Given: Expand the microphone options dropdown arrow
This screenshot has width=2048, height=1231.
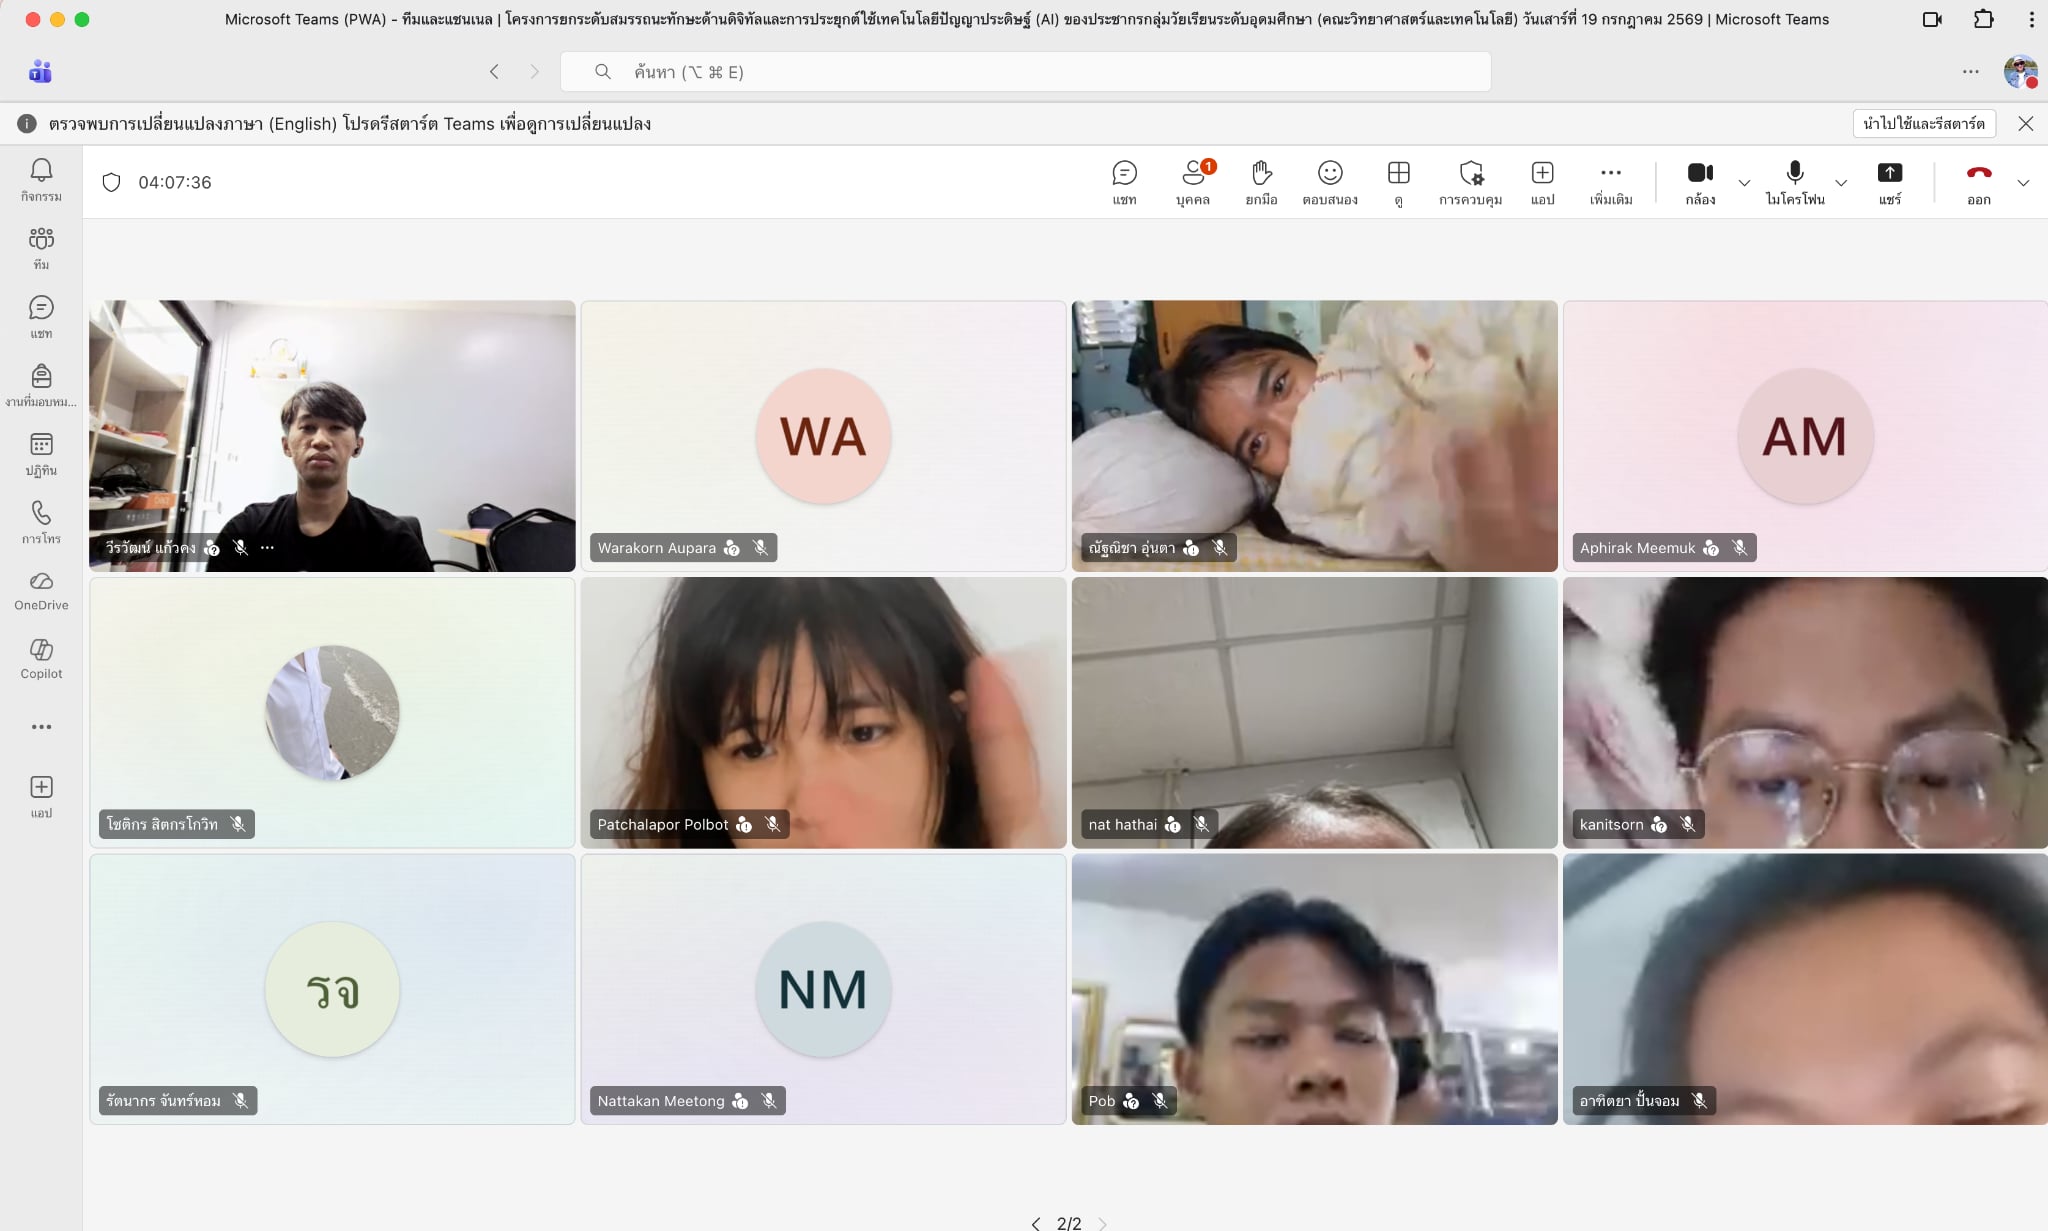Looking at the screenshot, I should coord(1841,183).
